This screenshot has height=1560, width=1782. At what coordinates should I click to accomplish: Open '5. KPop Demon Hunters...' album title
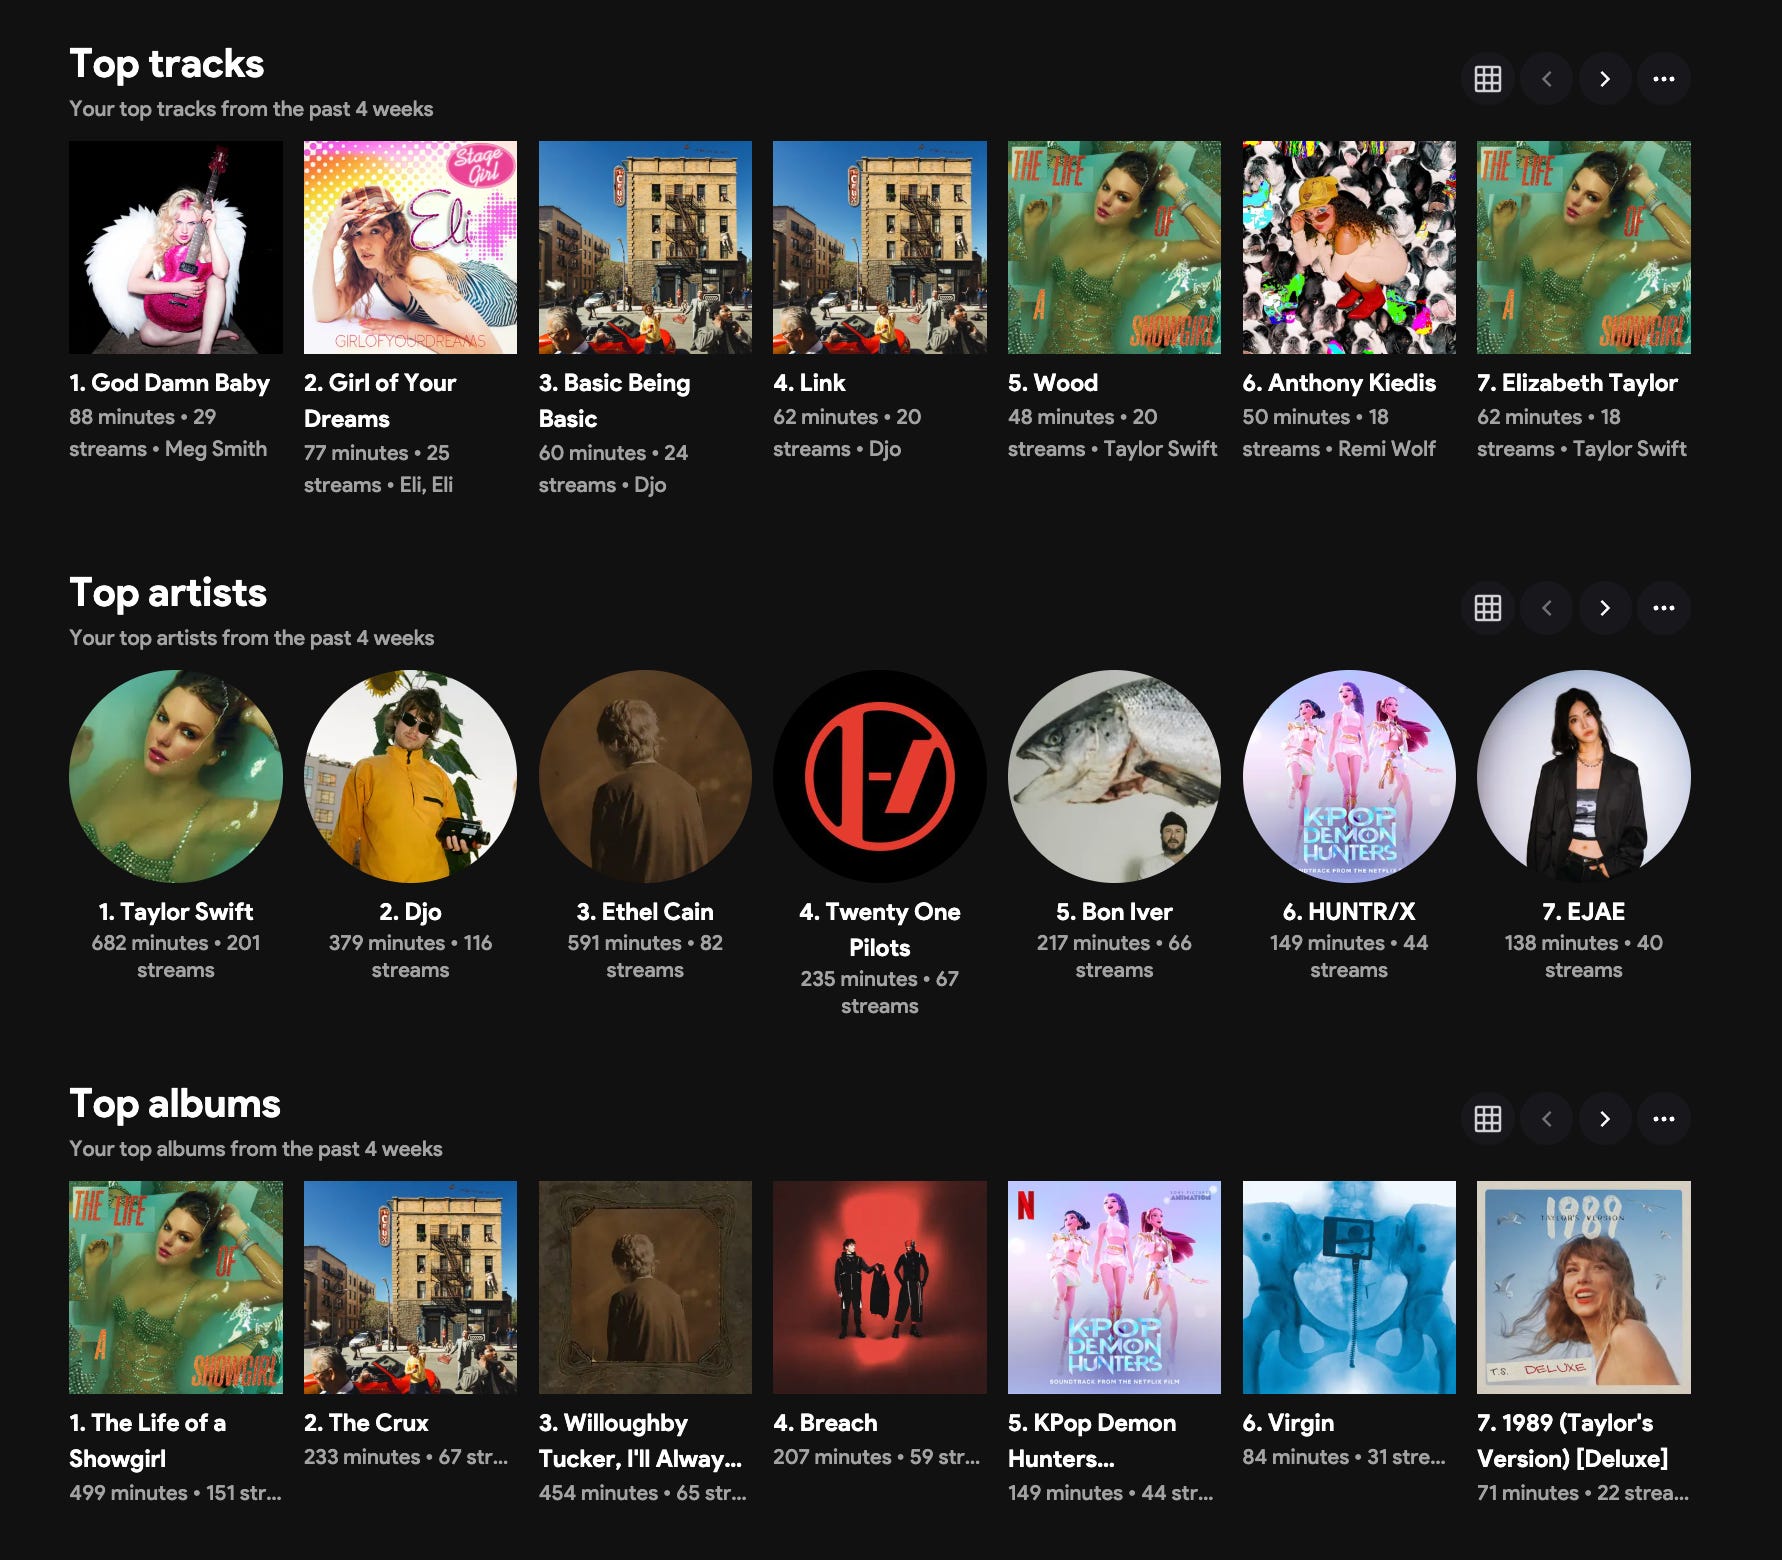[x=1092, y=1441]
